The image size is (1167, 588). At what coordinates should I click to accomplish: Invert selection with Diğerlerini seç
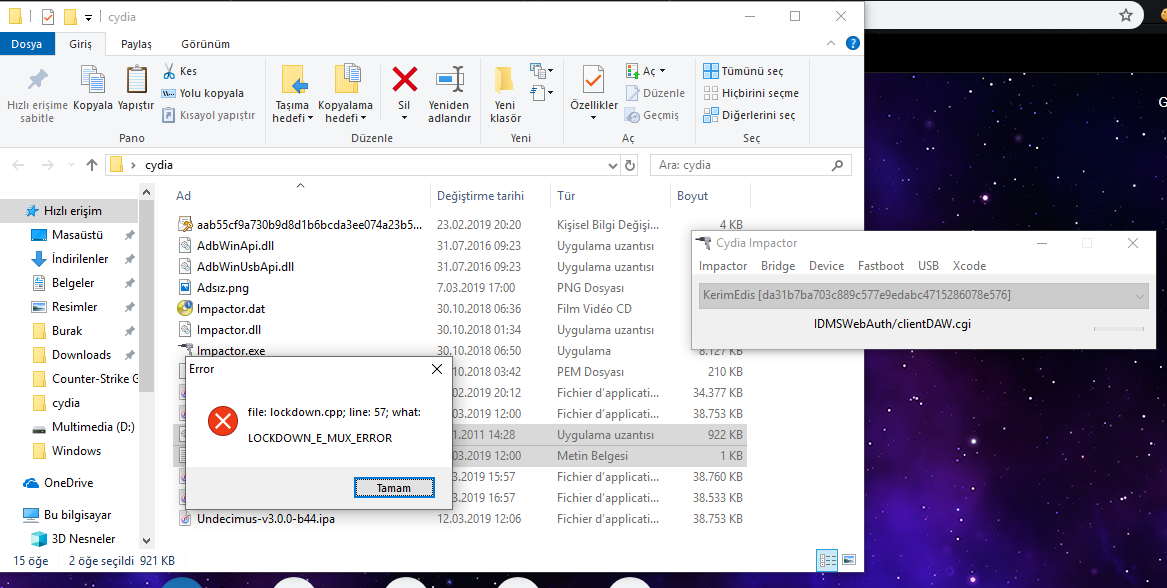(x=749, y=115)
